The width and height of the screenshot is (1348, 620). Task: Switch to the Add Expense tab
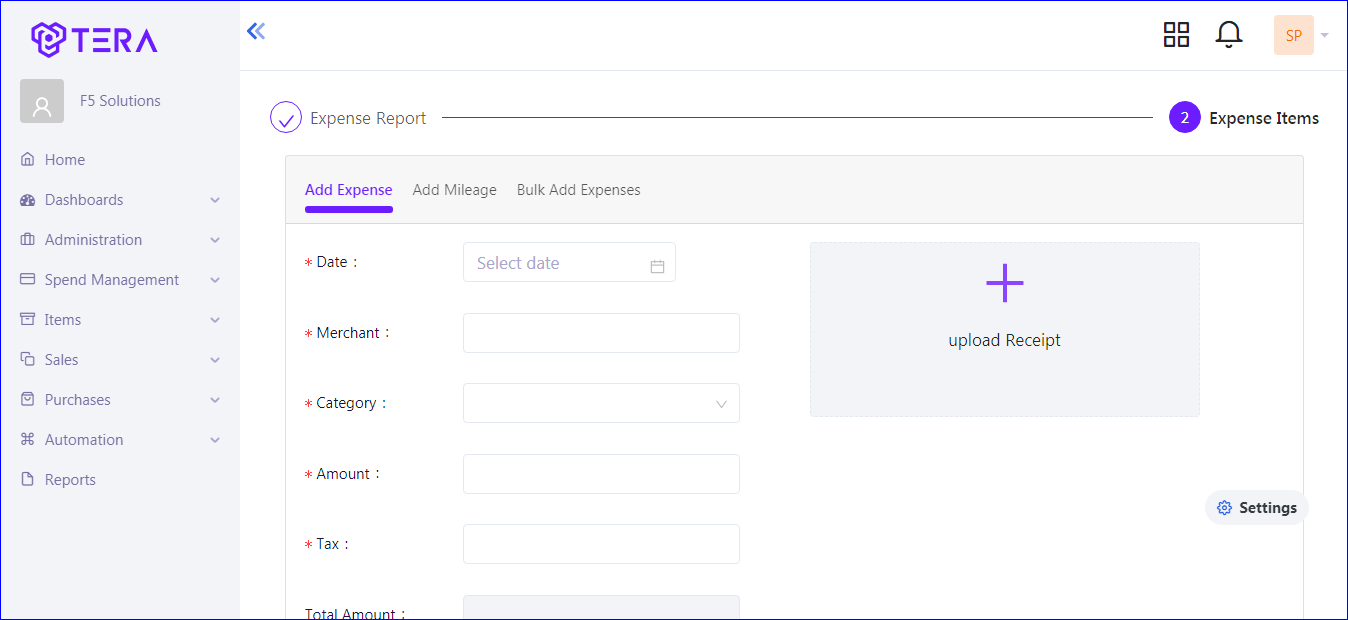(x=349, y=190)
